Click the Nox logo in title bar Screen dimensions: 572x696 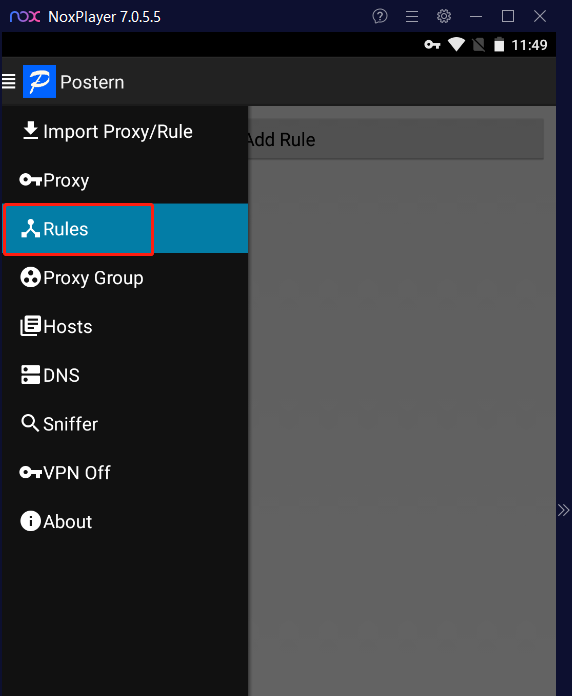pyautogui.click(x=25, y=16)
